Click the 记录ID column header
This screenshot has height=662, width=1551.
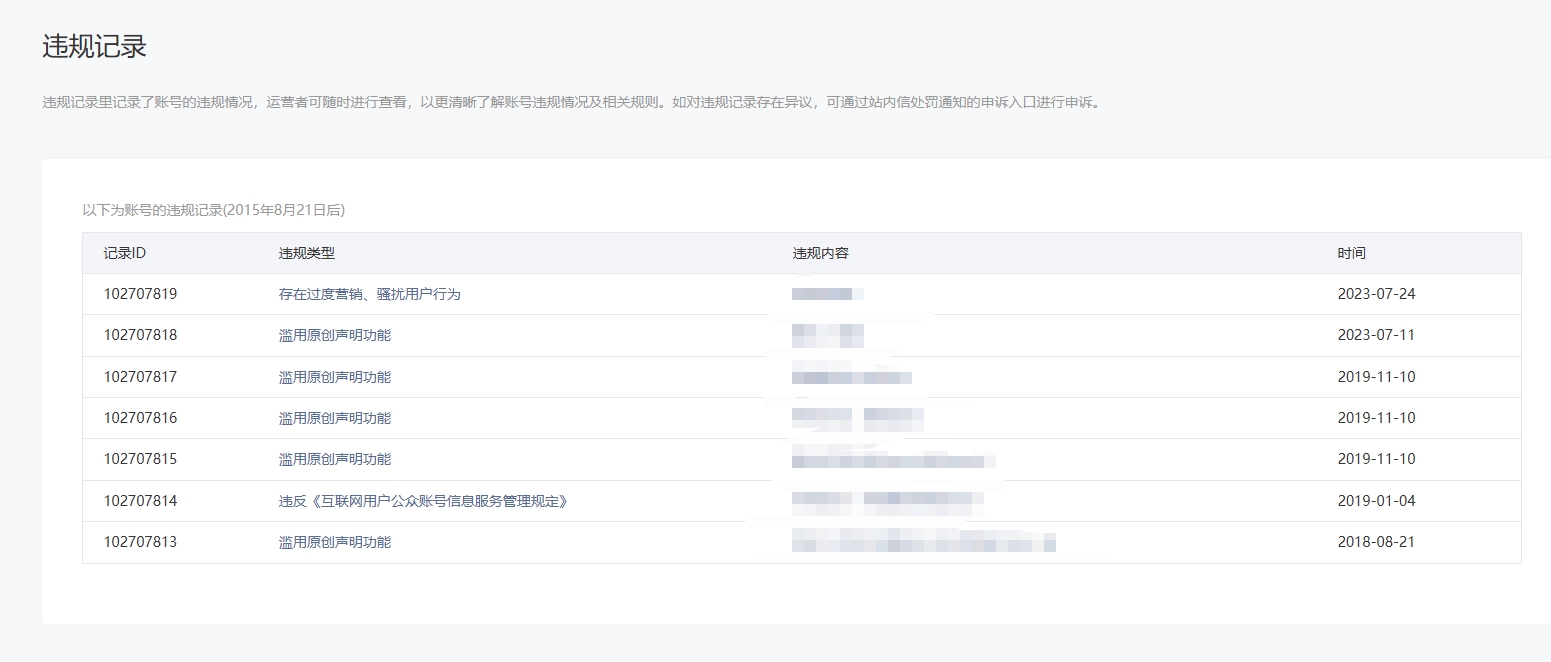(x=125, y=253)
